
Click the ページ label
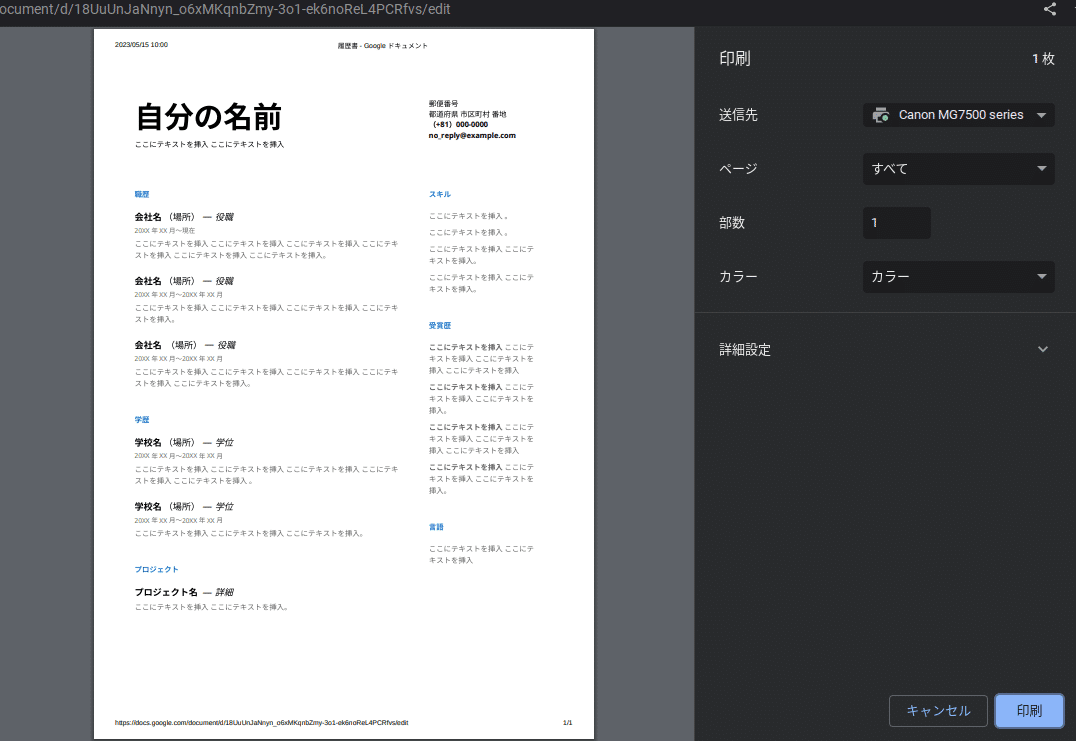[738, 169]
